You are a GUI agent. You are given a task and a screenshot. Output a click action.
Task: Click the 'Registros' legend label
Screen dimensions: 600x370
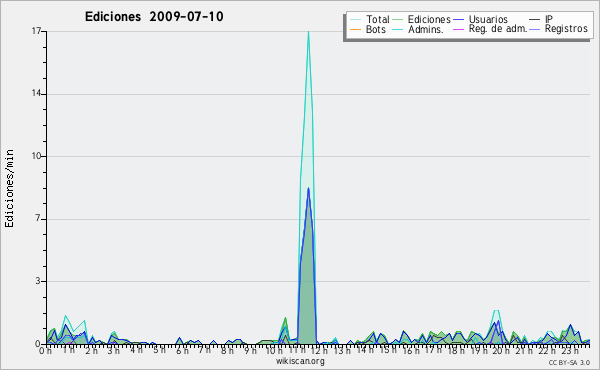[x=566, y=29]
